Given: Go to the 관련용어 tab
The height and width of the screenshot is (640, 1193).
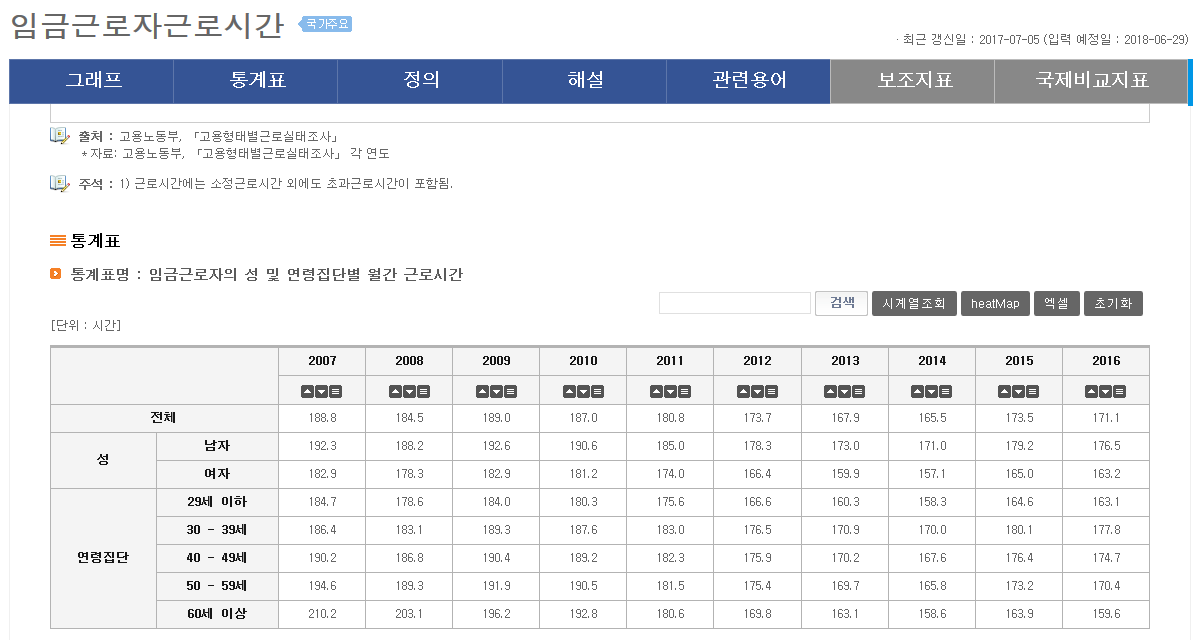Looking at the screenshot, I should tap(748, 81).
